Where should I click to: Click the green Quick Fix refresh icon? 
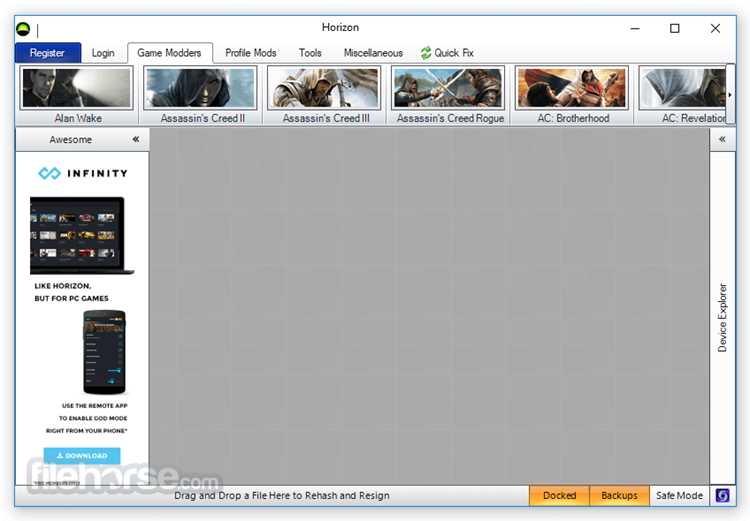(426, 53)
